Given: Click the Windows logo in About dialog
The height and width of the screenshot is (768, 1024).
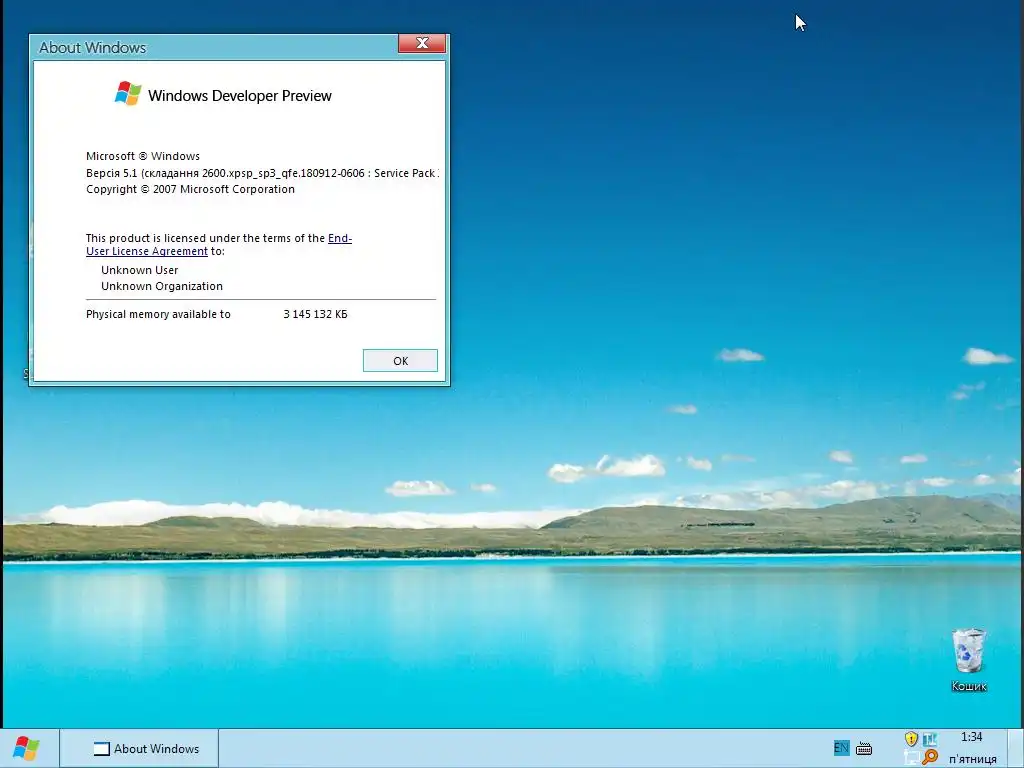Looking at the screenshot, I should pyautogui.click(x=128, y=93).
